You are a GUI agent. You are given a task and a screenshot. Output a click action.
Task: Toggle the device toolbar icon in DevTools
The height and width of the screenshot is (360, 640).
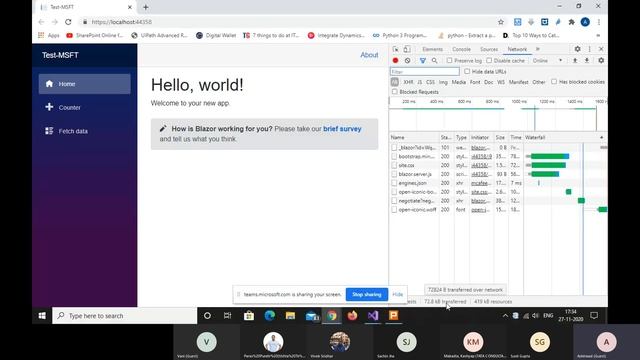(407, 49)
